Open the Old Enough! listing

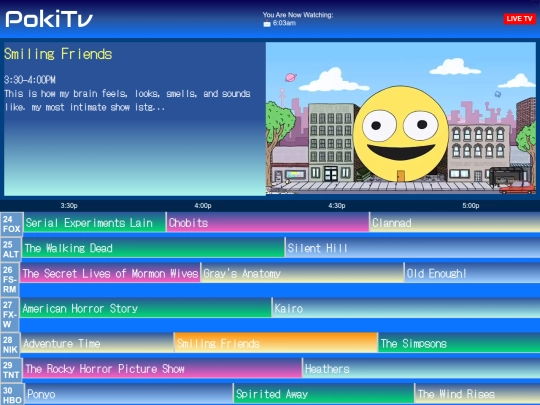pos(472,273)
